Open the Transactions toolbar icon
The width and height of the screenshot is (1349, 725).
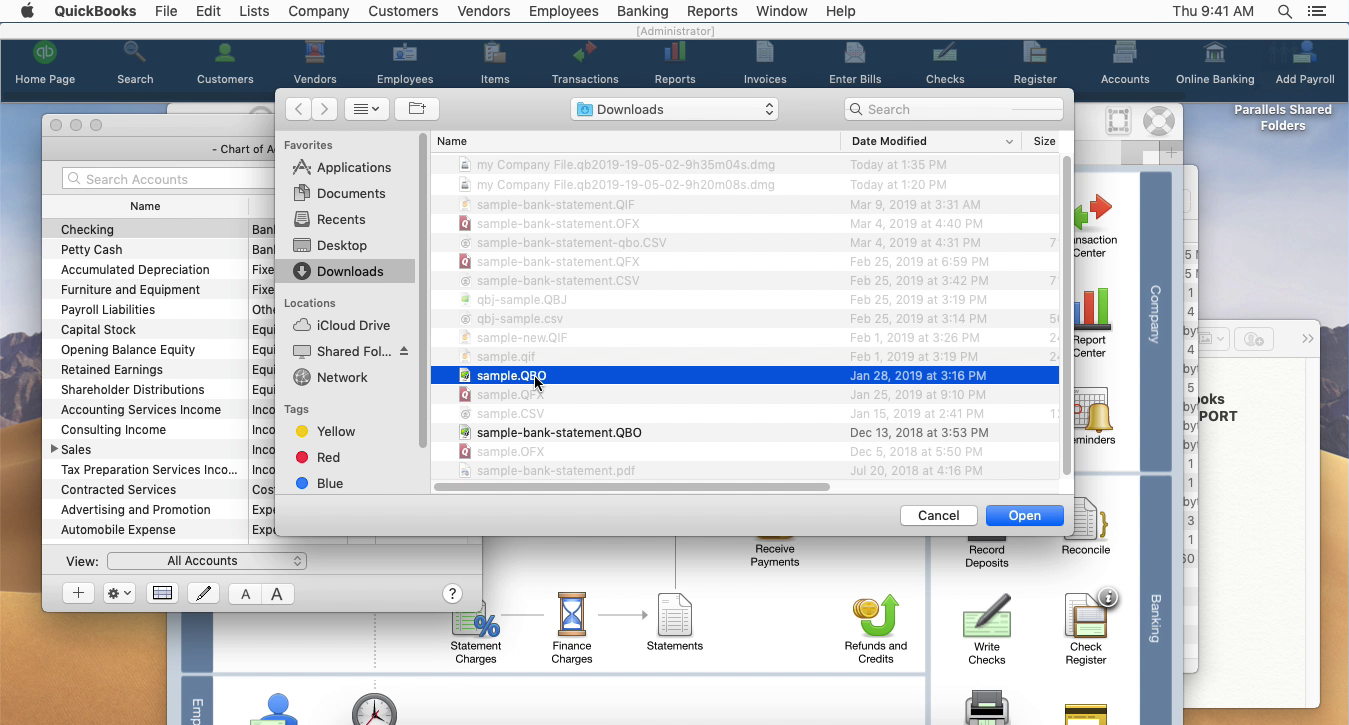(x=585, y=64)
